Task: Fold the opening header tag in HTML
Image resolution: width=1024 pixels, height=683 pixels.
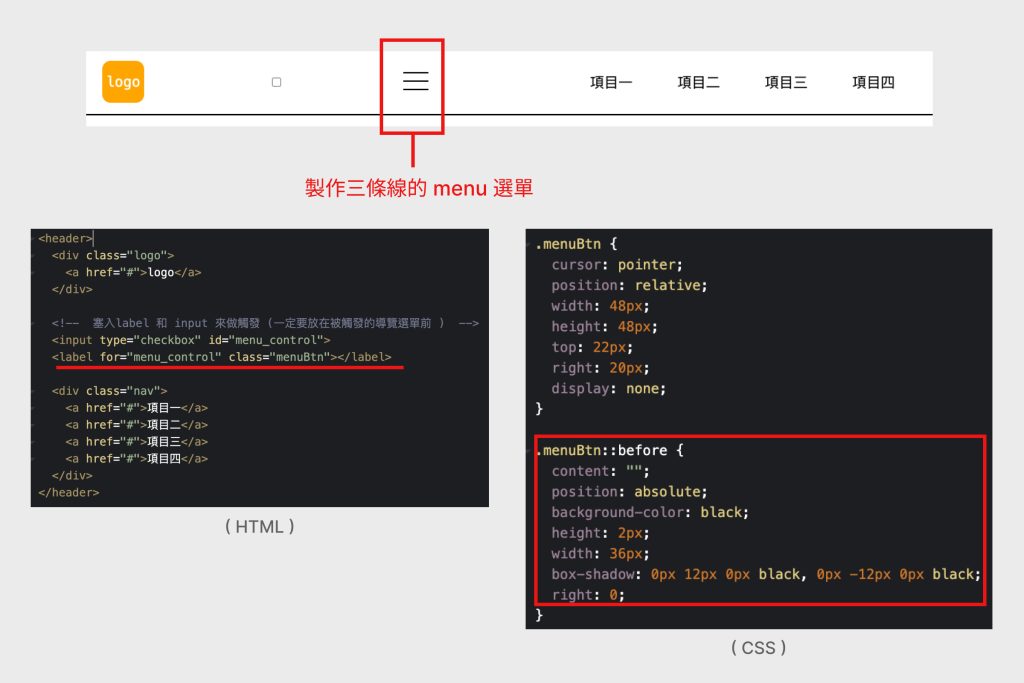Action: tap(35, 239)
